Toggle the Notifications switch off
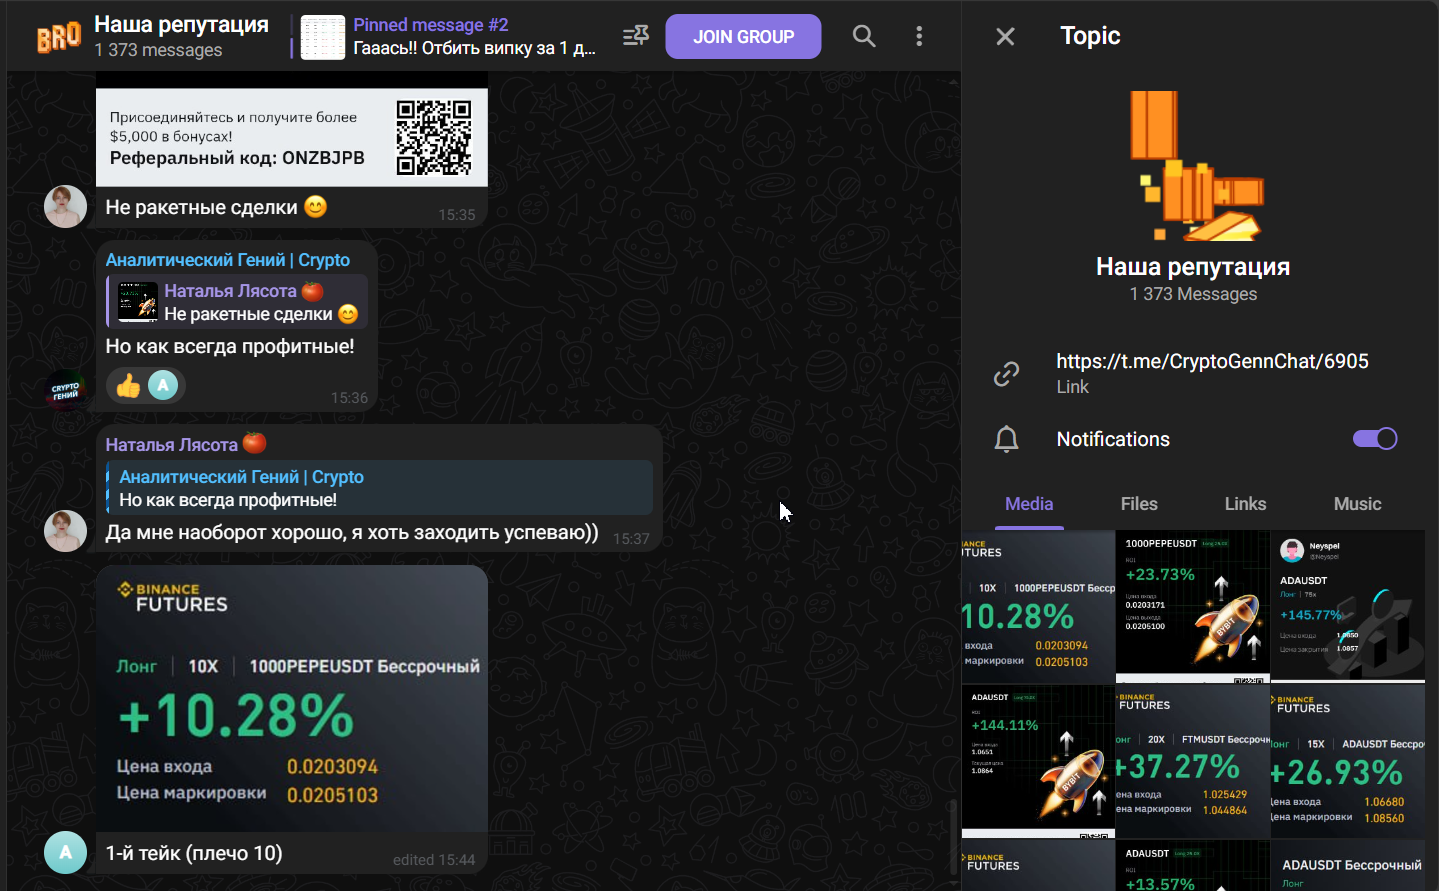1439x891 pixels. click(x=1375, y=439)
